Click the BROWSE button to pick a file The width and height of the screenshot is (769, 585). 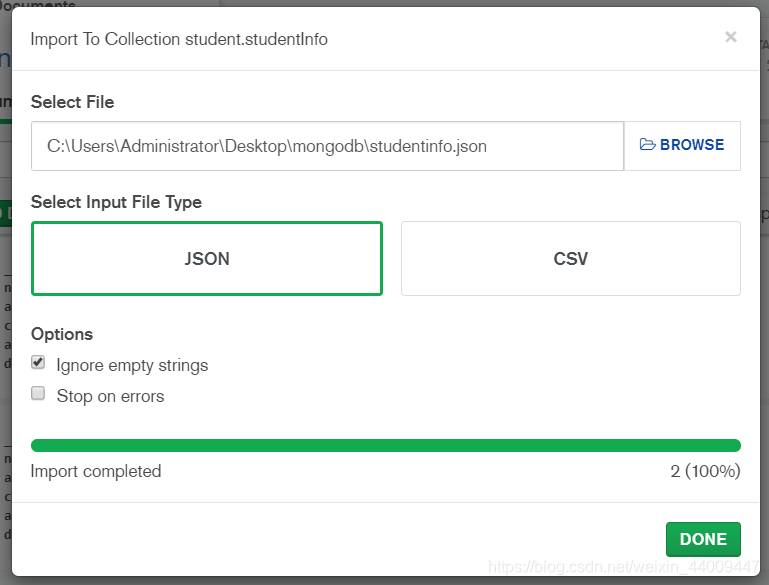(682, 146)
